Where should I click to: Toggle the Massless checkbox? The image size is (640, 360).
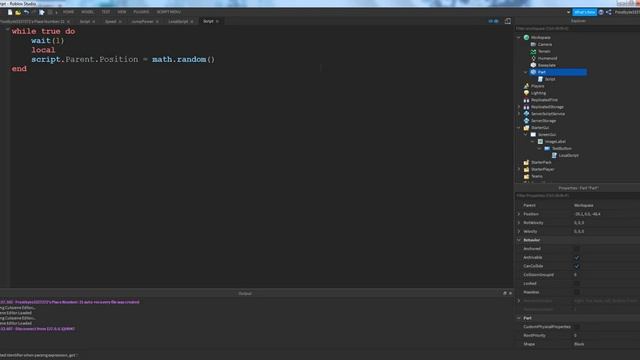click(x=577, y=292)
